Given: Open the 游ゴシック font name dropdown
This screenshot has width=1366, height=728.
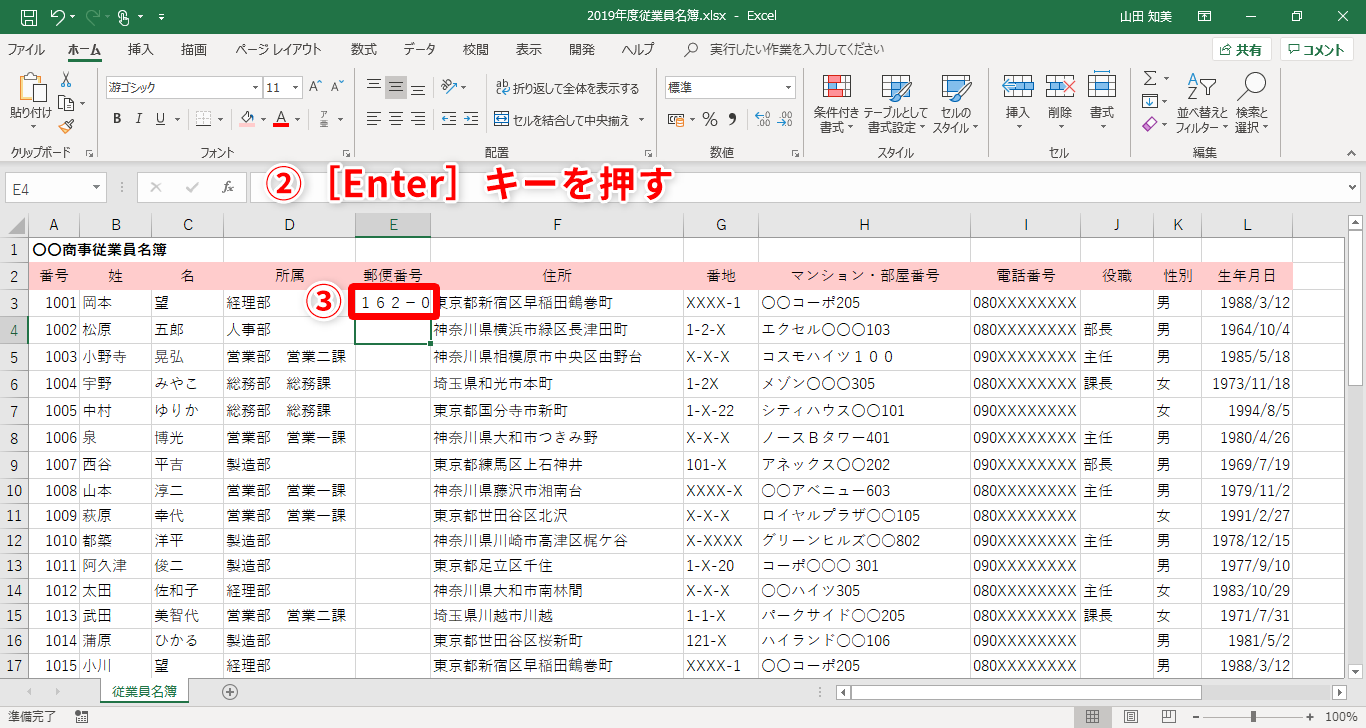Looking at the screenshot, I should coord(254,87).
